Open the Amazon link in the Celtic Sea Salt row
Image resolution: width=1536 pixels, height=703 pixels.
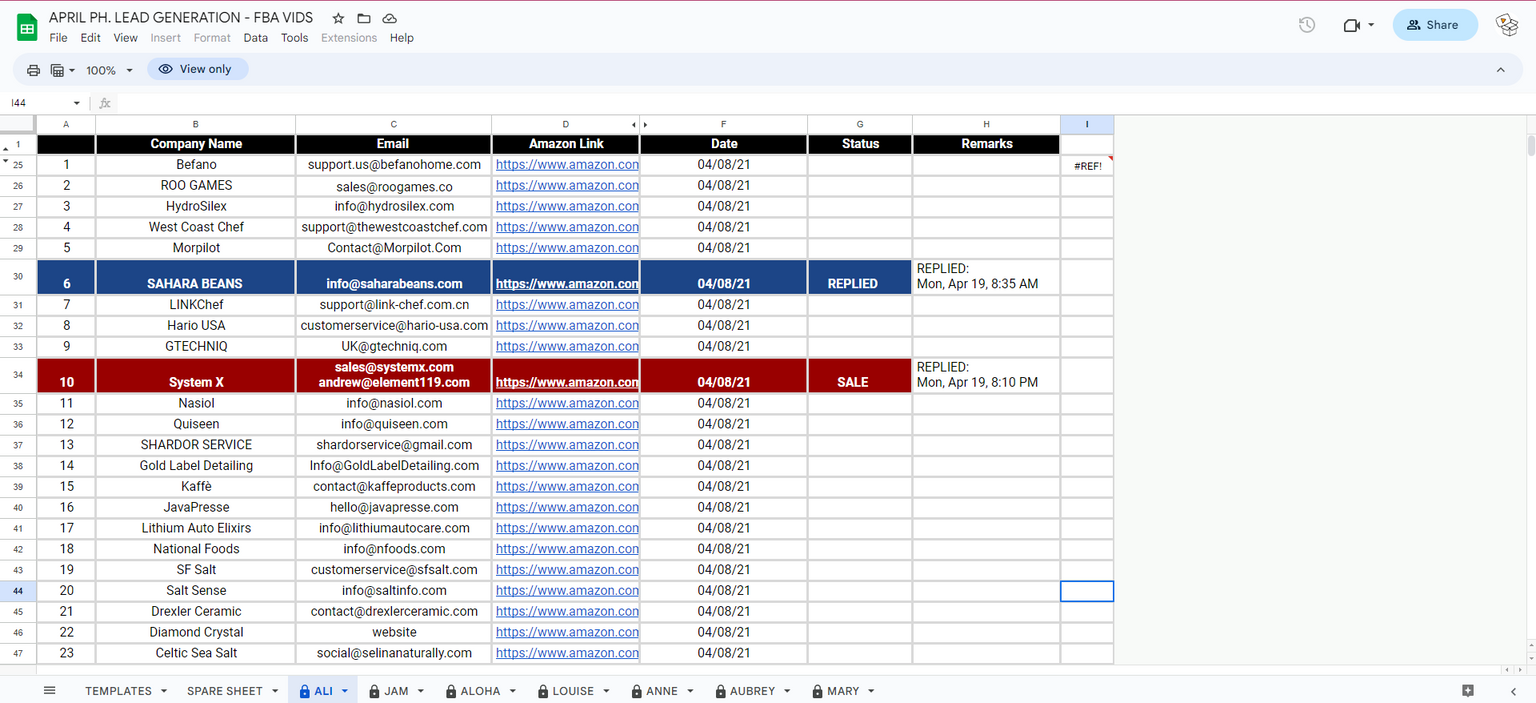pos(567,653)
